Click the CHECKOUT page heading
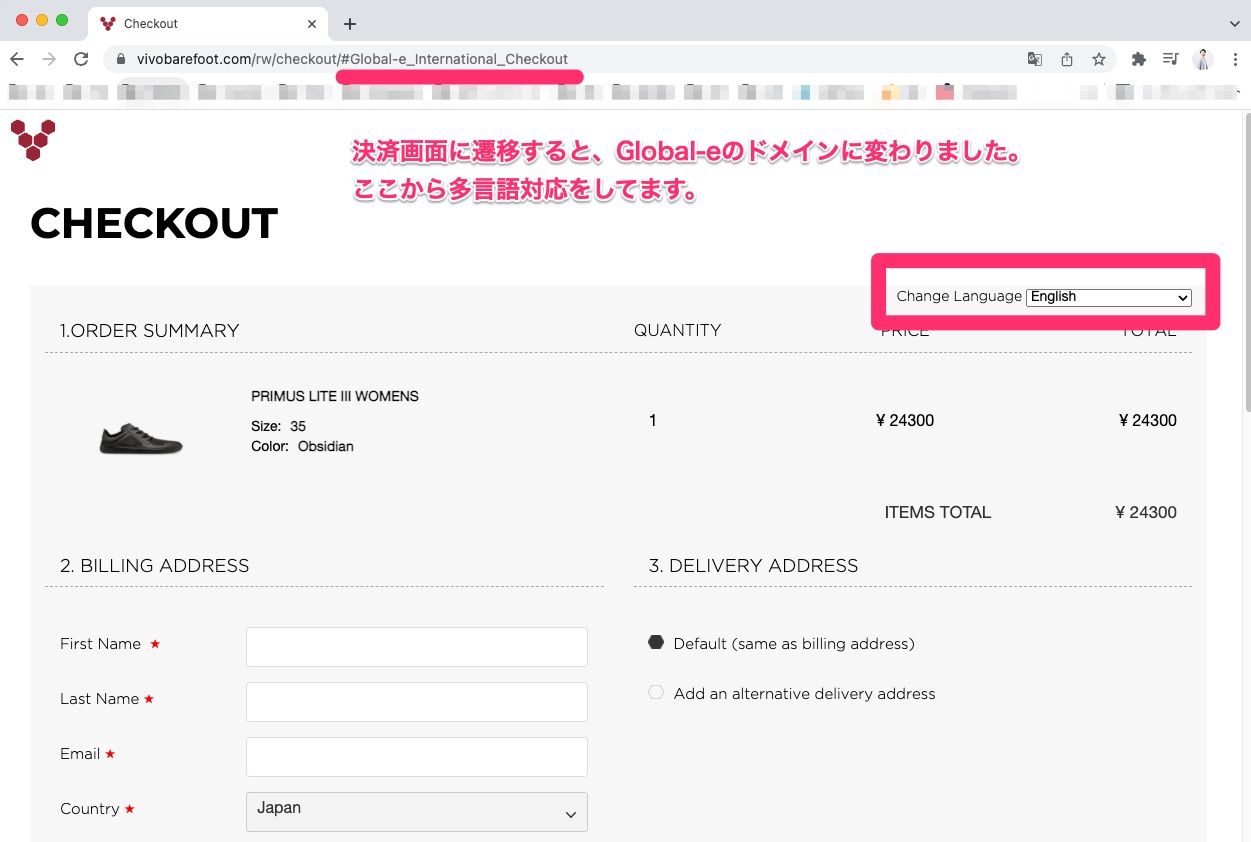This screenshot has width=1251, height=842. 154,224
